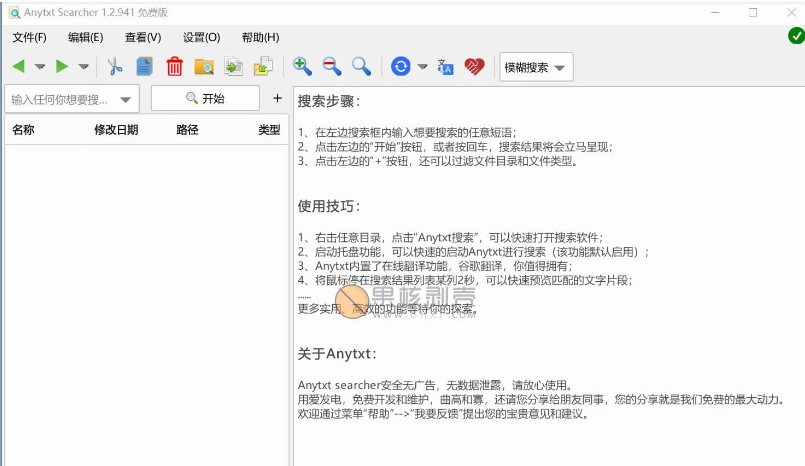Click the red trash delete icon
Screen dimensions: 805x466
175,67
